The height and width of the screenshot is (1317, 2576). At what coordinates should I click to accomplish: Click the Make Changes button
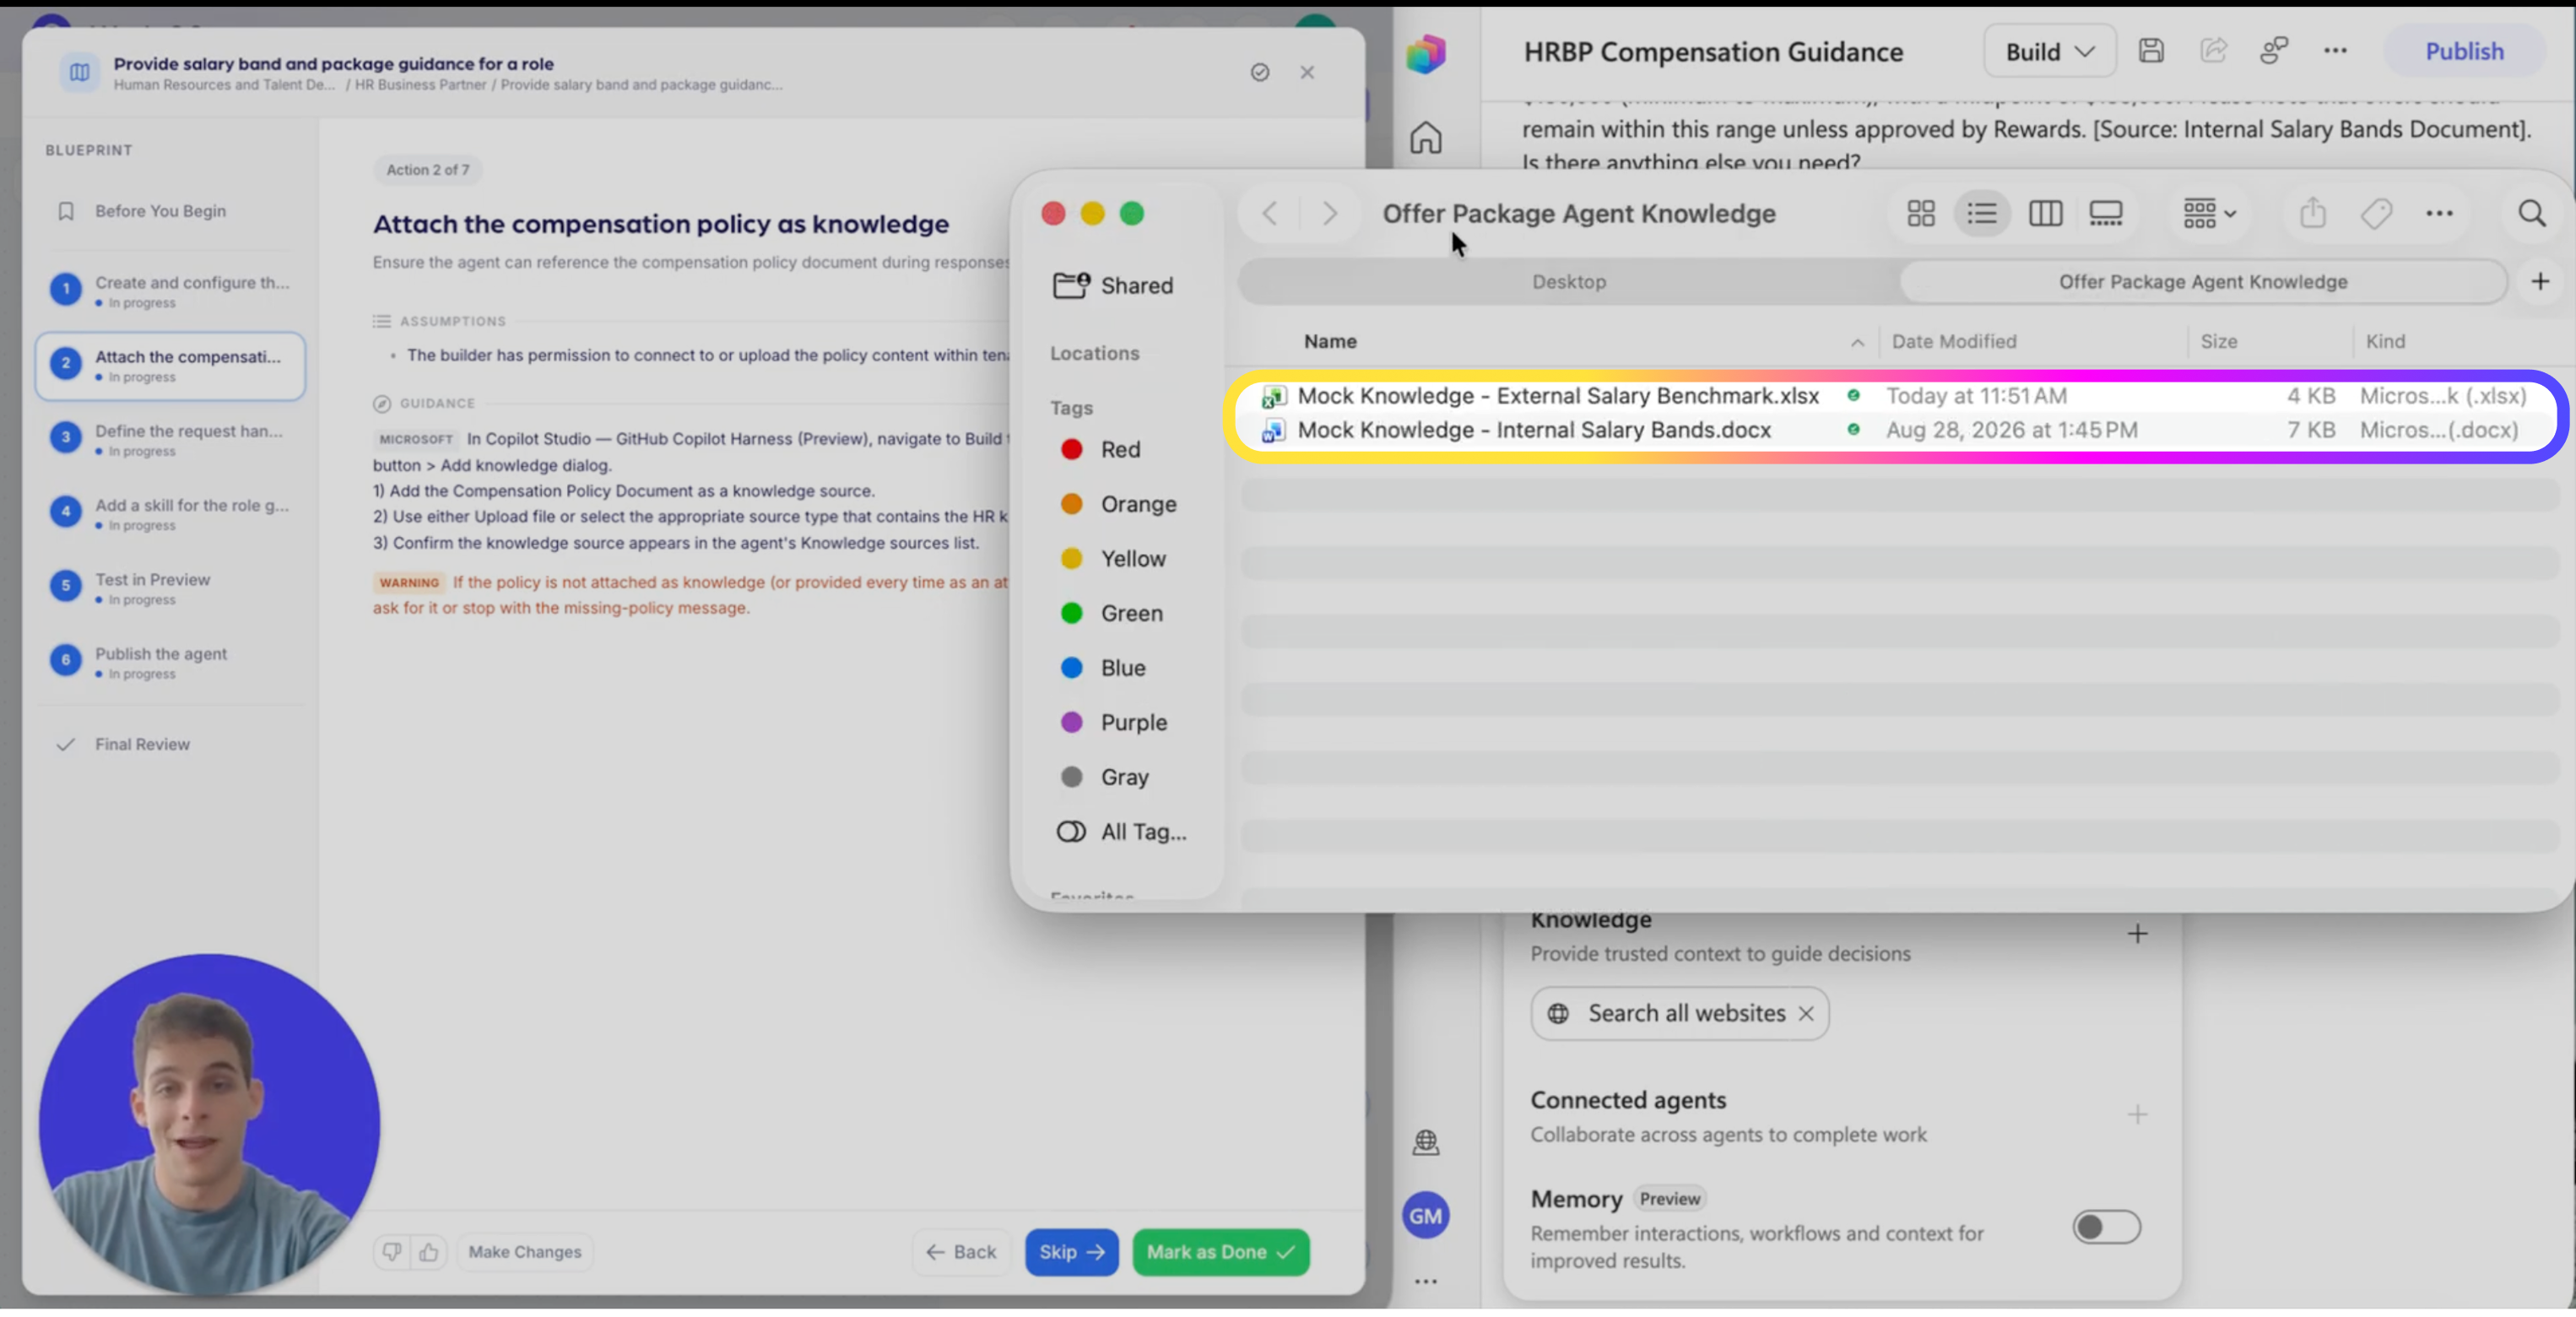(525, 1251)
